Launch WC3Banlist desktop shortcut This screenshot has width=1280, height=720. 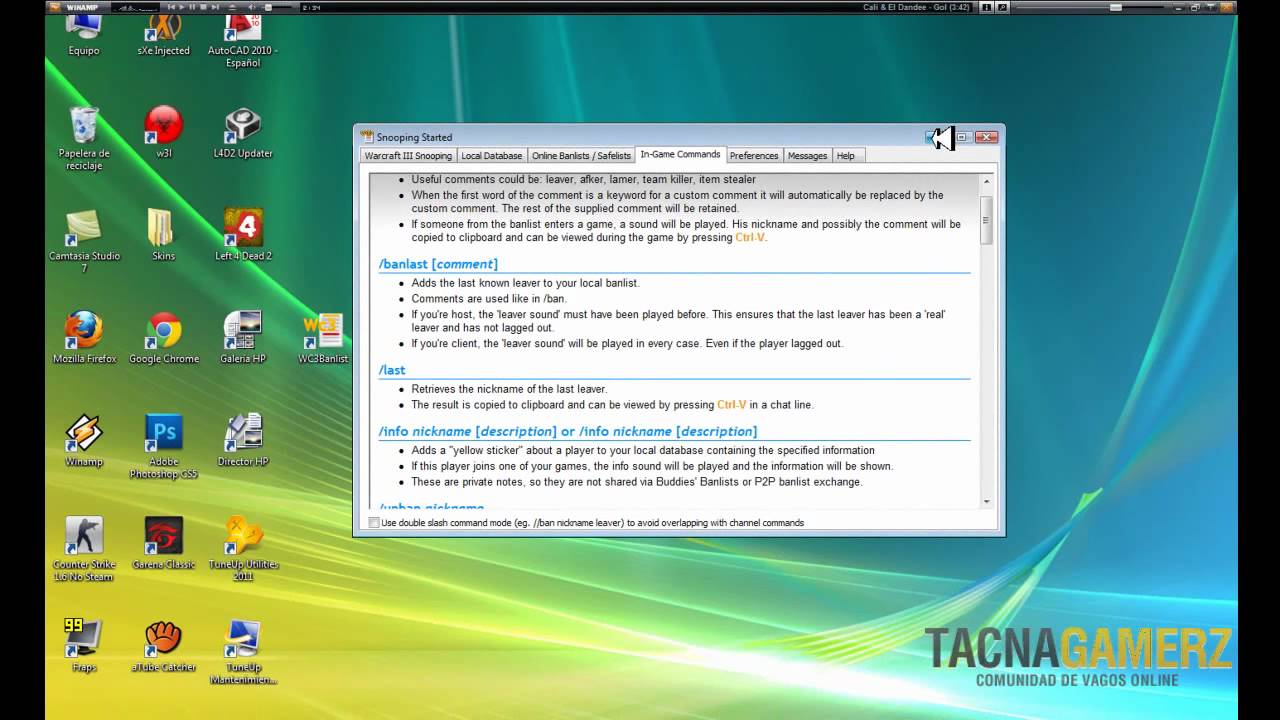(322, 338)
